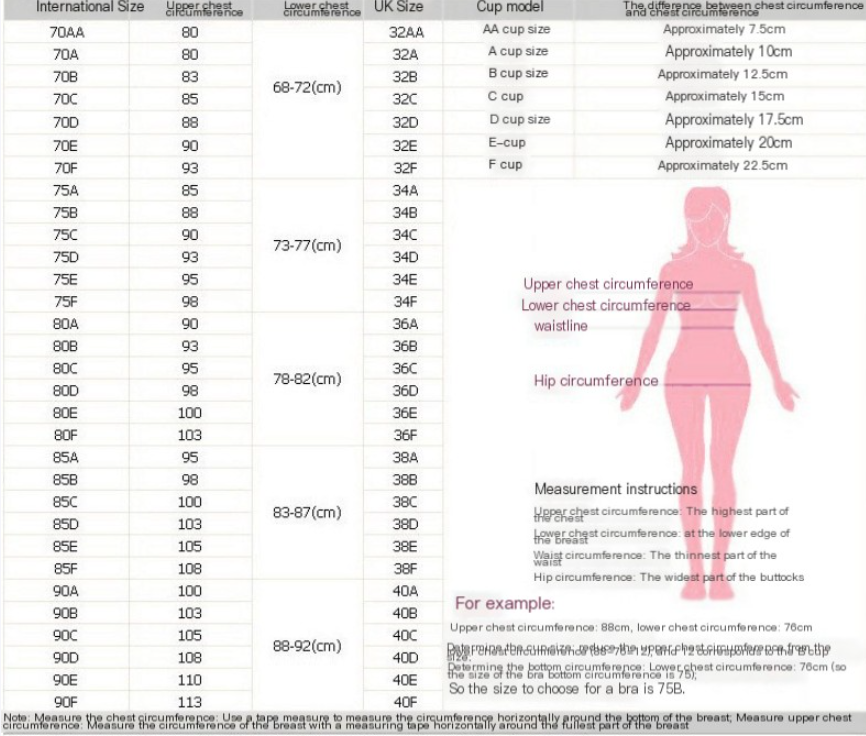Click the 68-72(cm) lower chest range
Screen dimensions: 866x736
tap(307, 87)
